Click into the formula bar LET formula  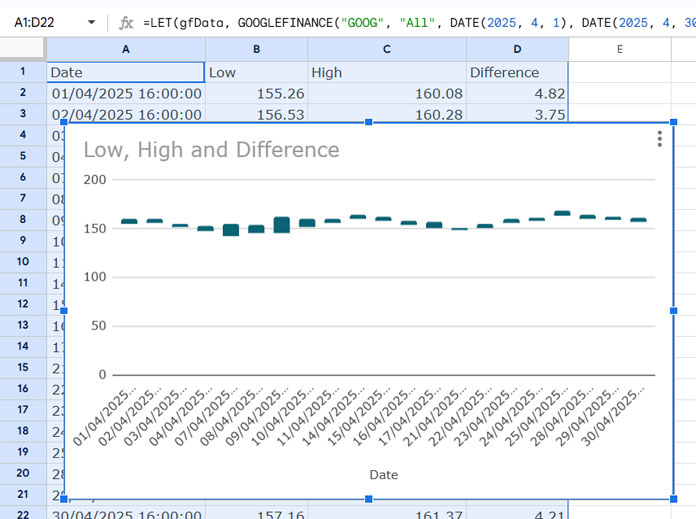pyautogui.click(x=417, y=23)
